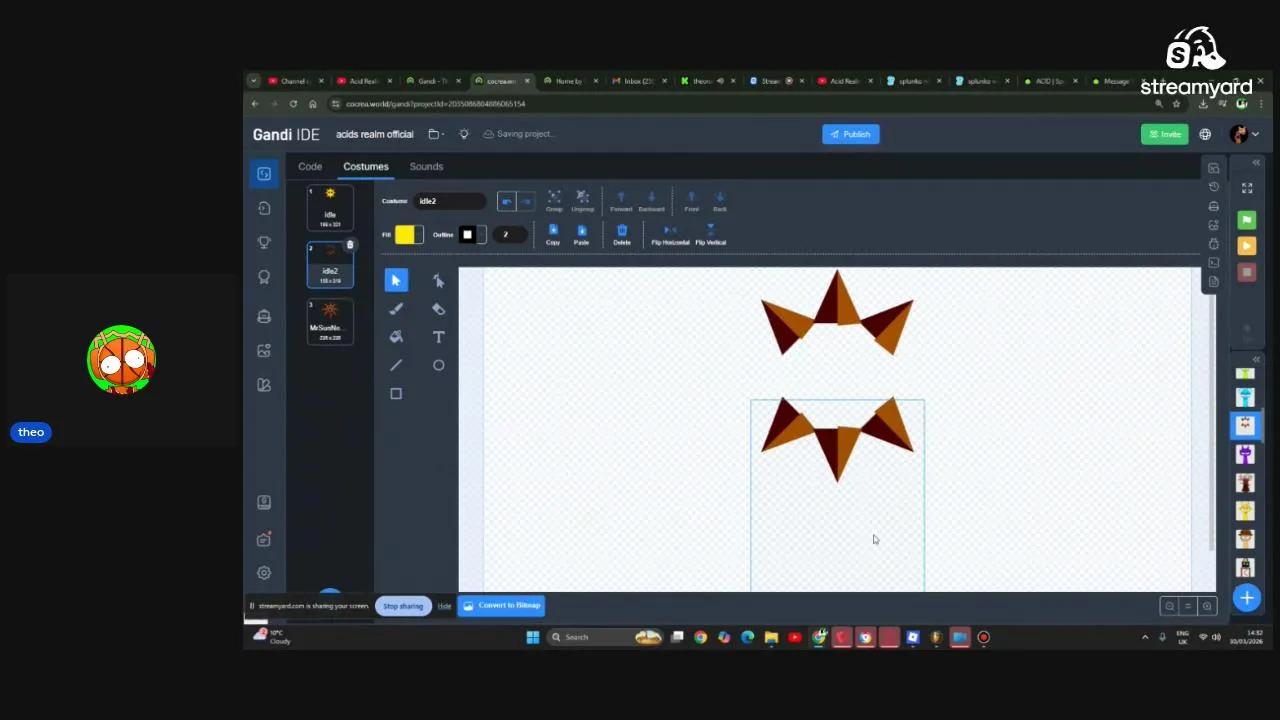Reset the canvas zoom

1188,606
